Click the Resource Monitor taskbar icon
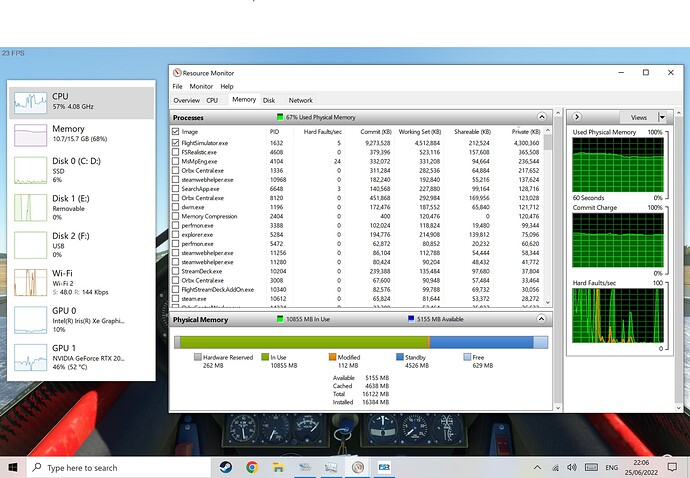The height and width of the screenshot is (478, 690). (x=358, y=467)
